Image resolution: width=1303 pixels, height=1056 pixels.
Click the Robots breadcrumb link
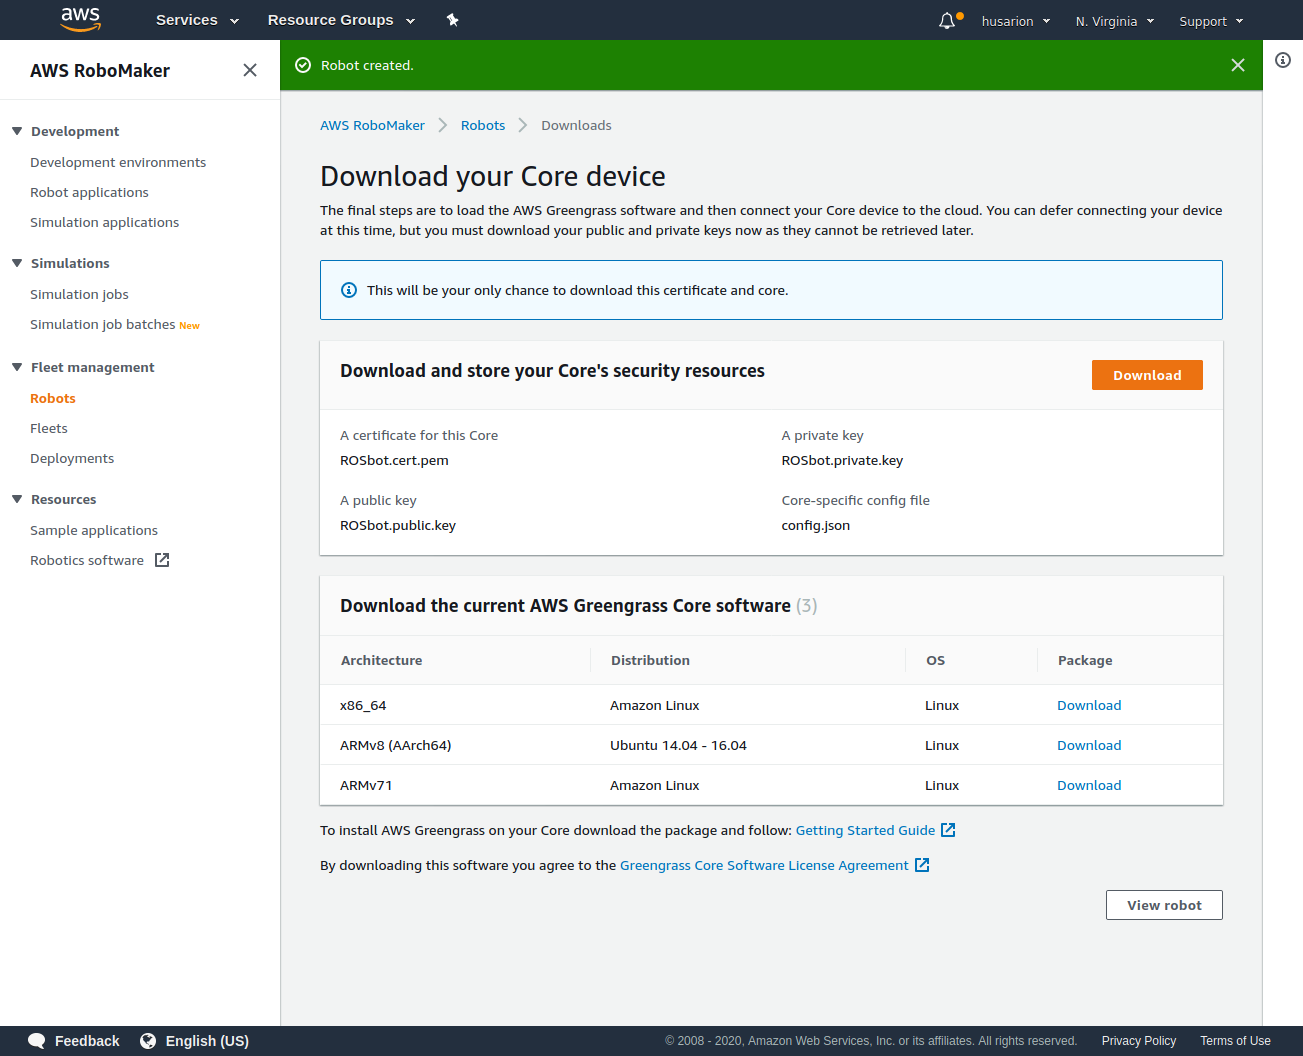[x=483, y=125]
